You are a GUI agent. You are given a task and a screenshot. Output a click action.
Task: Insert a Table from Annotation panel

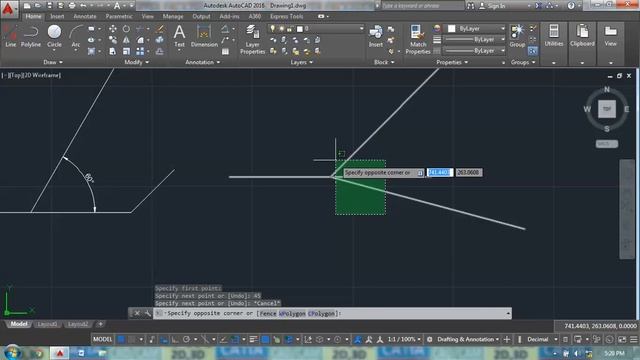225,51
